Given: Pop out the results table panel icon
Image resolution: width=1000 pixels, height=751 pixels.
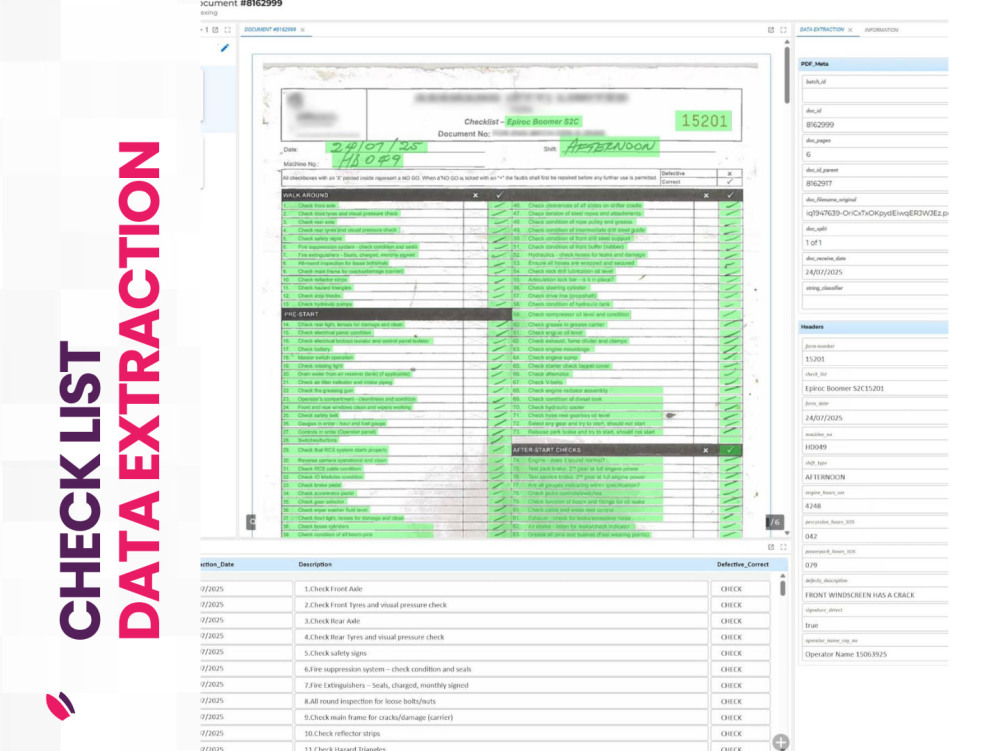Looking at the screenshot, I should point(771,547).
